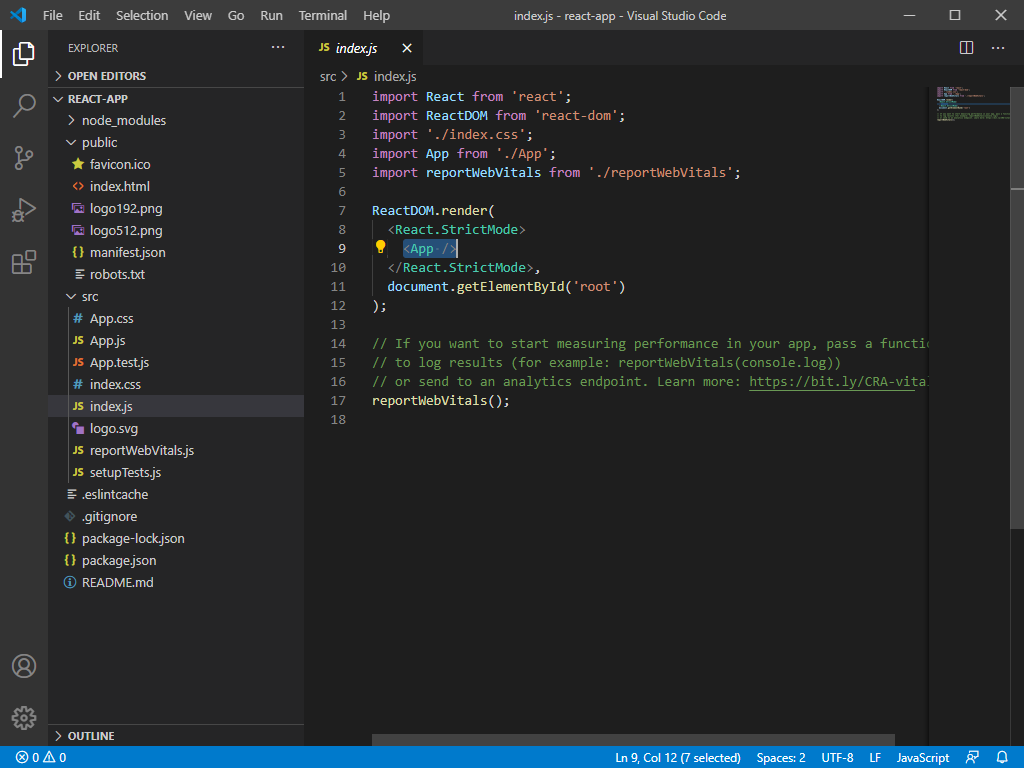The height and width of the screenshot is (768, 1024).
Task: Open App.test.js file
Action: click(176, 362)
